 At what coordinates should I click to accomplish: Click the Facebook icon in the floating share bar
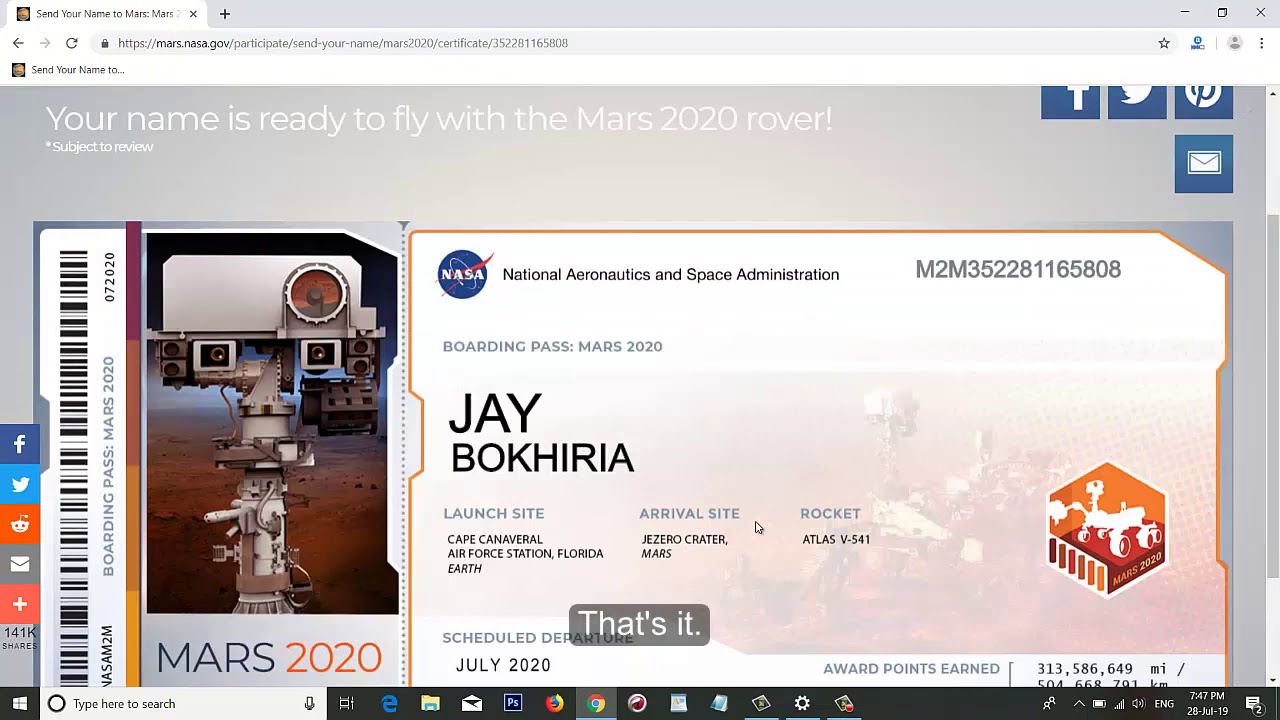coord(20,444)
